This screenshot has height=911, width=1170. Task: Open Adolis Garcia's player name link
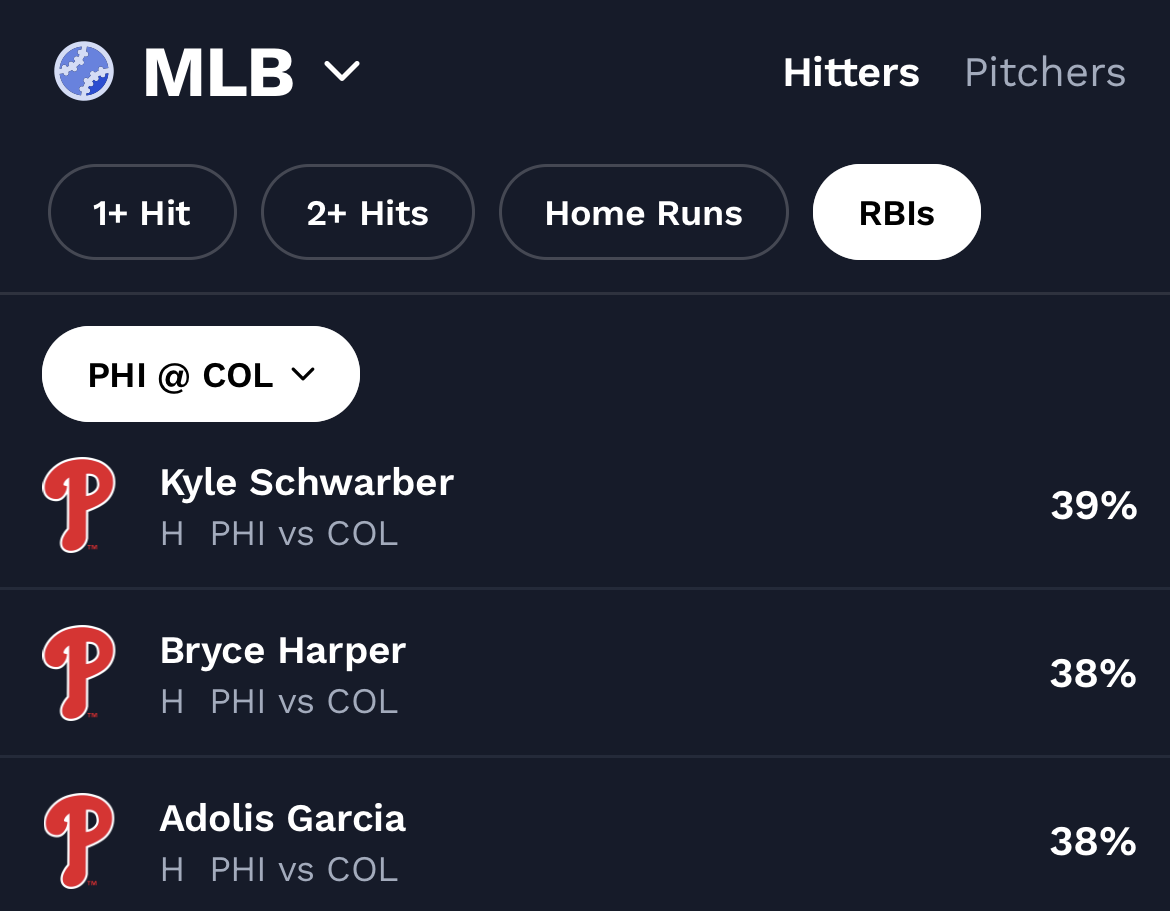click(283, 818)
